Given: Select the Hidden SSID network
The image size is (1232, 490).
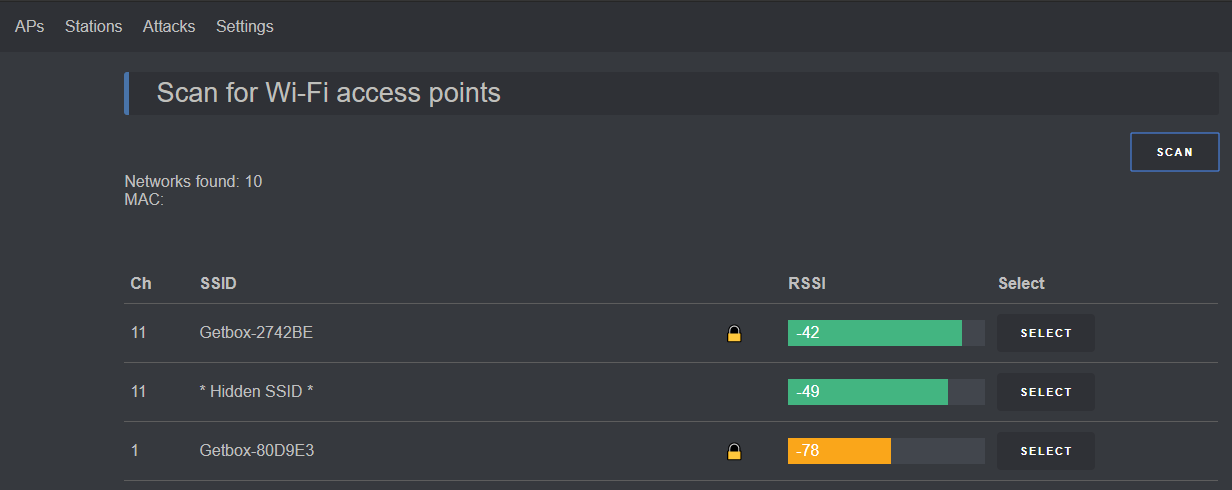Looking at the screenshot, I should (1046, 392).
